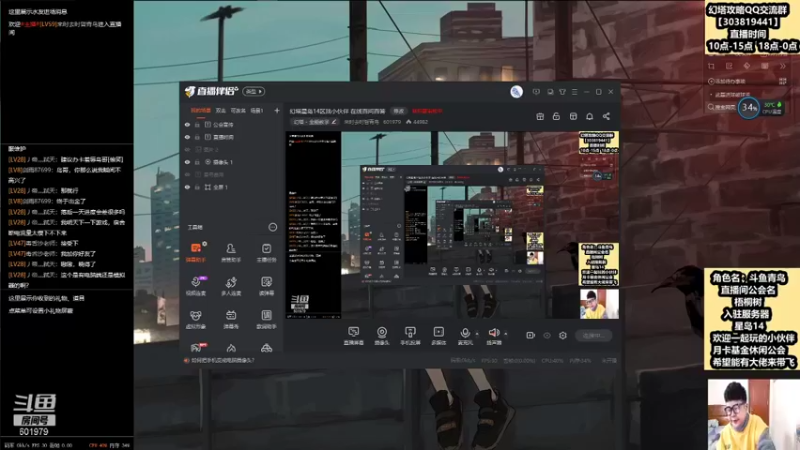Screen dimensions: 800x450
Task: Open the settings gear beside the start button
Action: (x=563, y=335)
